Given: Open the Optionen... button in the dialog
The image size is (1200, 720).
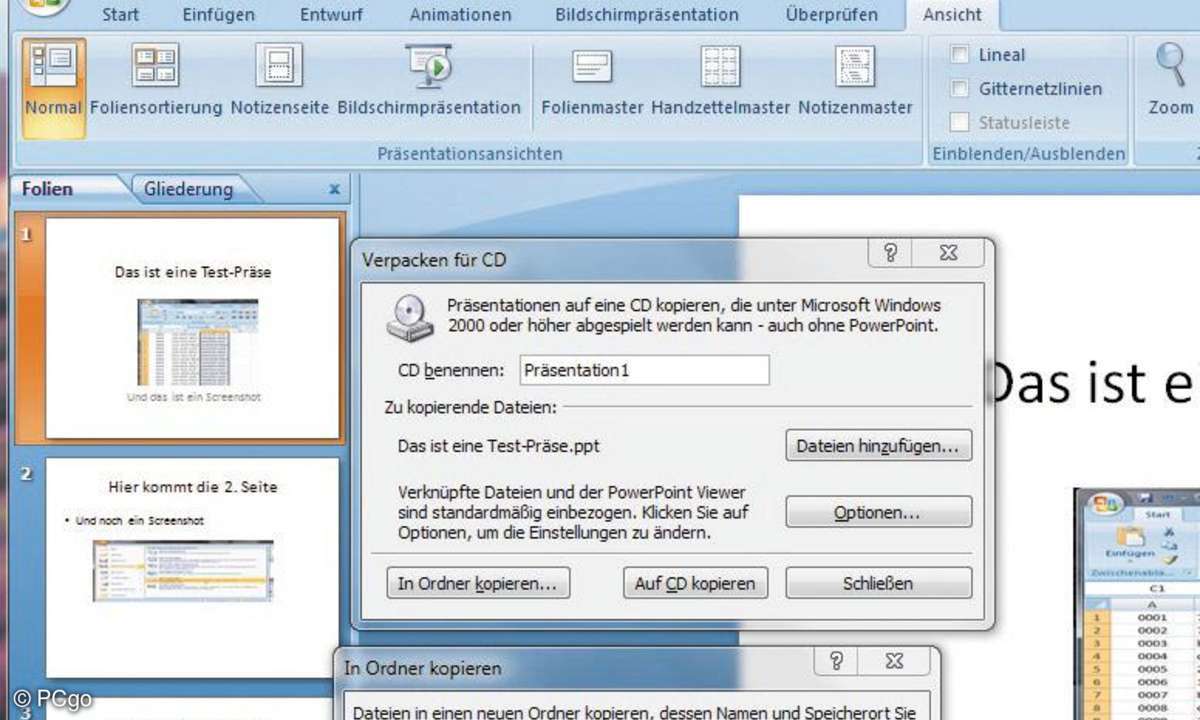Looking at the screenshot, I should (x=879, y=512).
